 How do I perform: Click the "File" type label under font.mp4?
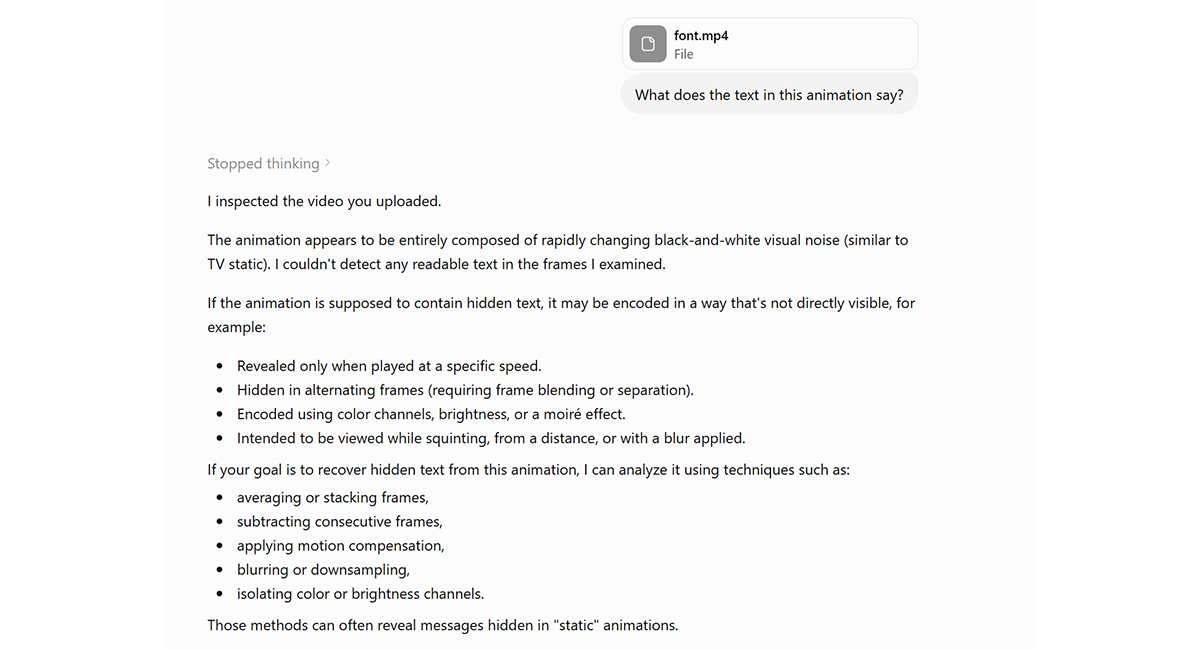pos(684,54)
